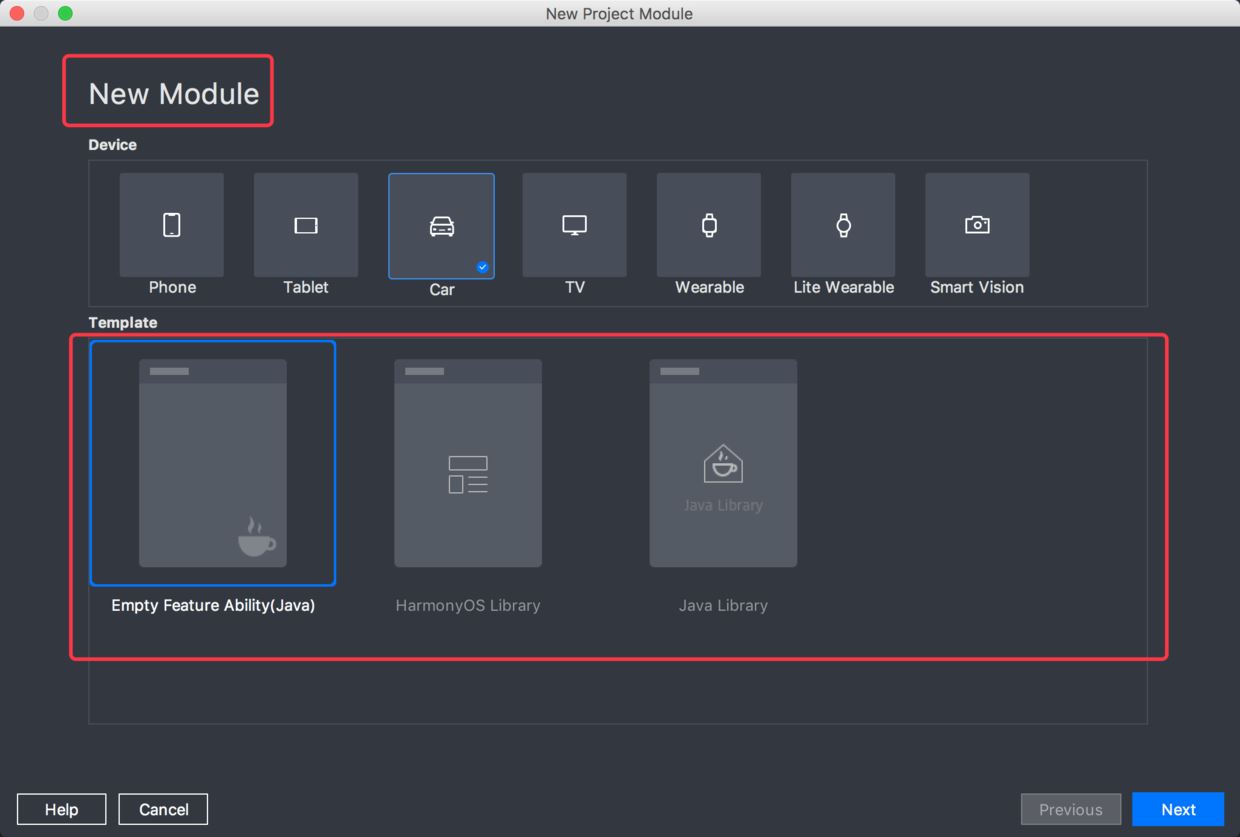Choose Empty Feature Ability(Java) template thumbnail

click(x=213, y=463)
